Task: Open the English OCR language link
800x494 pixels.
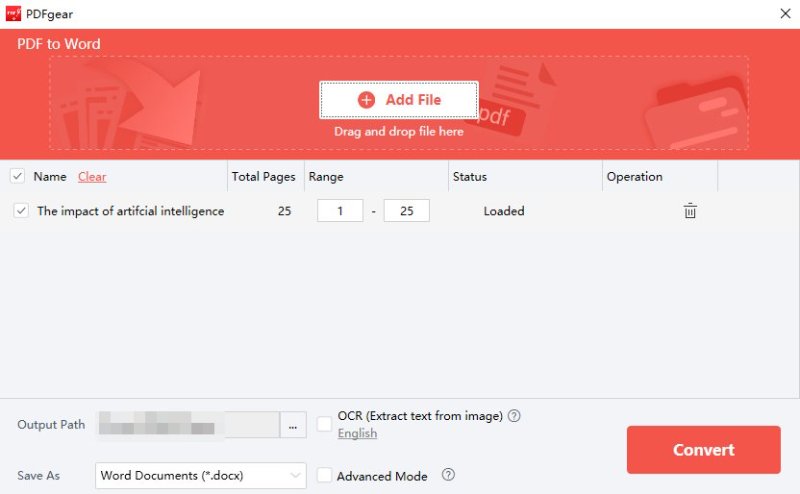Action: (x=357, y=433)
